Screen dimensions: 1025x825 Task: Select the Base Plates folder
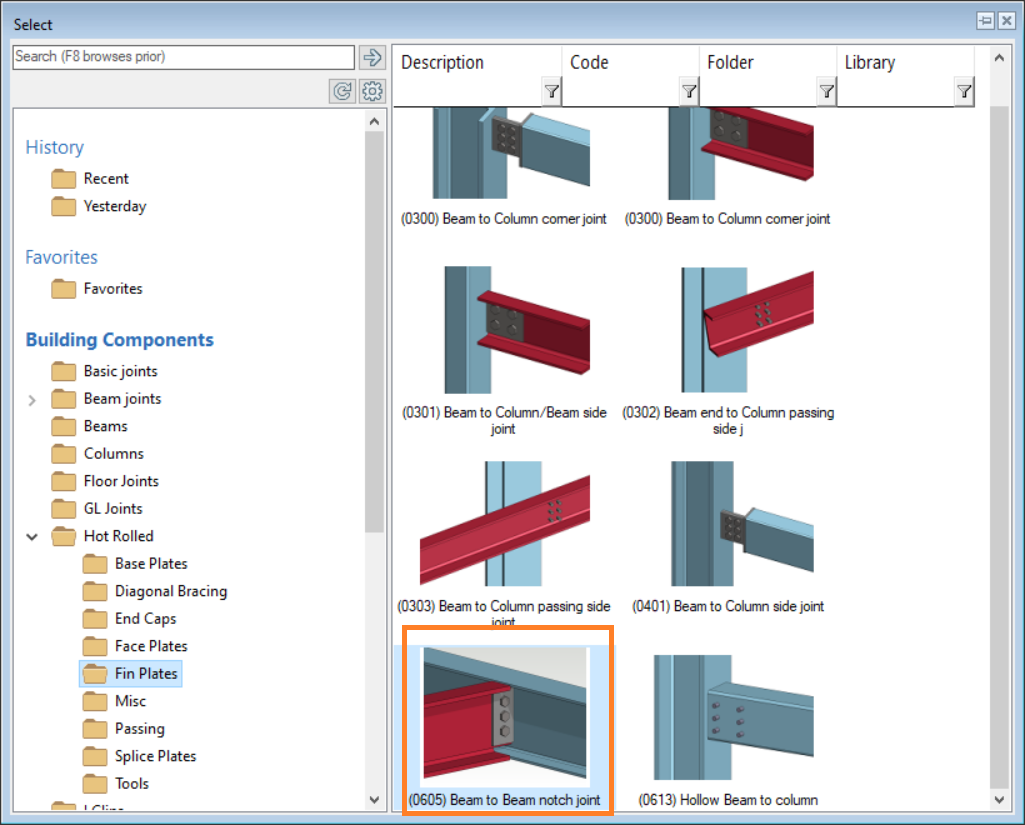pyautogui.click(x=150, y=564)
